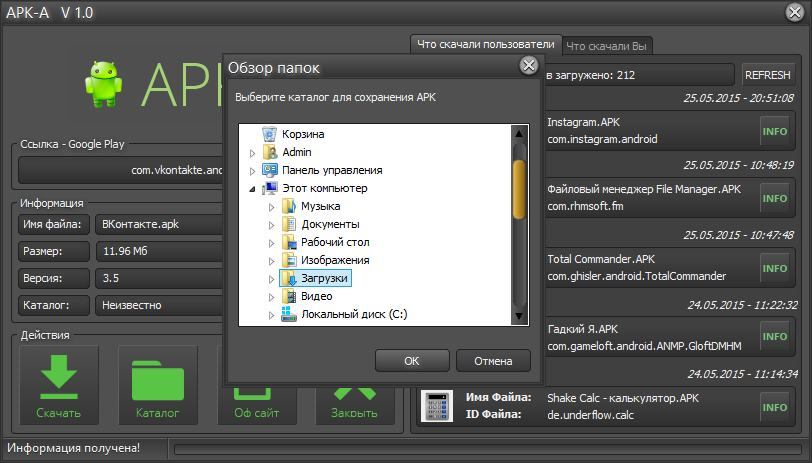Image resolution: width=812 pixels, height=463 pixels.
Task: Click the Видео folder icon
Action: coord(288,296)
